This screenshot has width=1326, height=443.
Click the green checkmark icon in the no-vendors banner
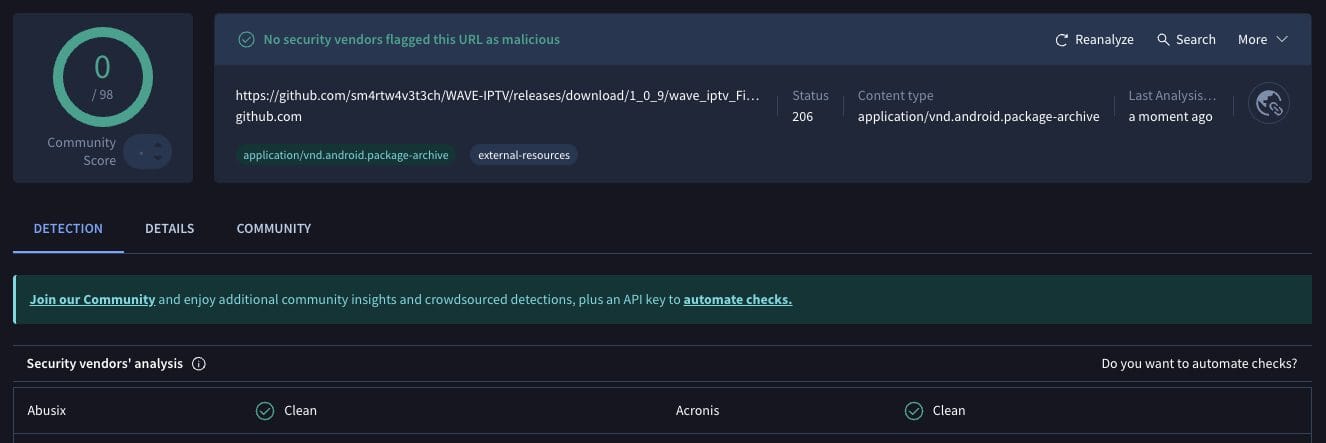246,40
